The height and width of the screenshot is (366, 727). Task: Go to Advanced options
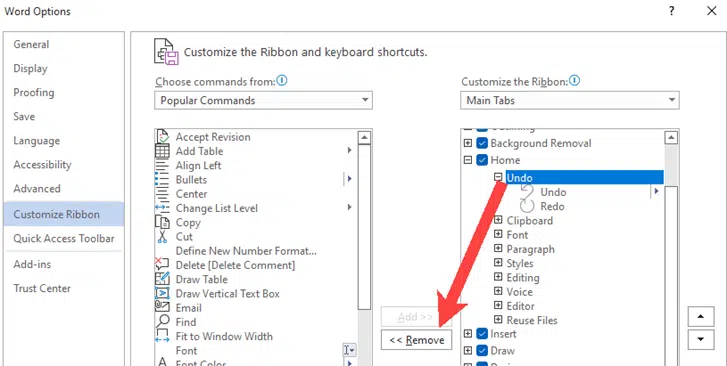(x=64, y=189)
